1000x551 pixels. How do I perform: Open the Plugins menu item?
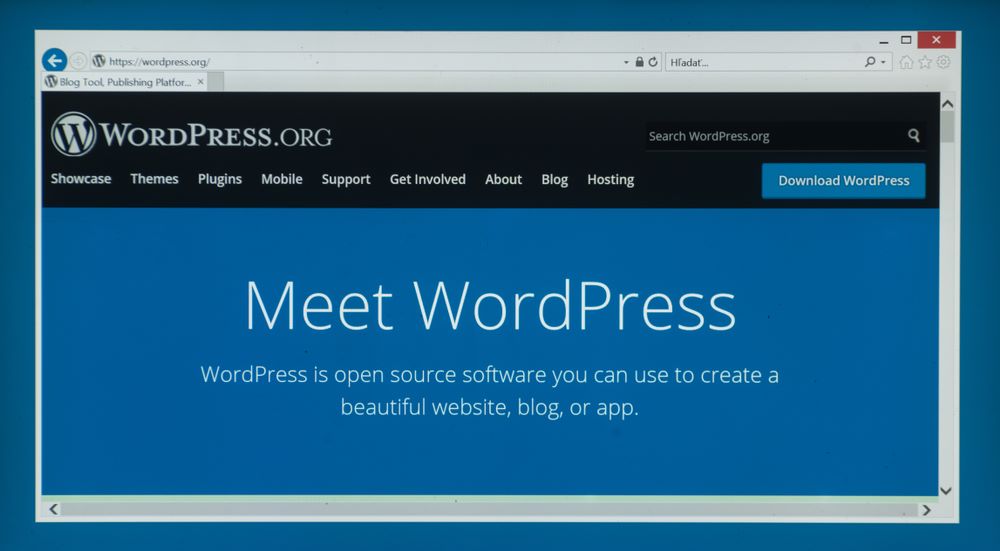coord(219,179)
